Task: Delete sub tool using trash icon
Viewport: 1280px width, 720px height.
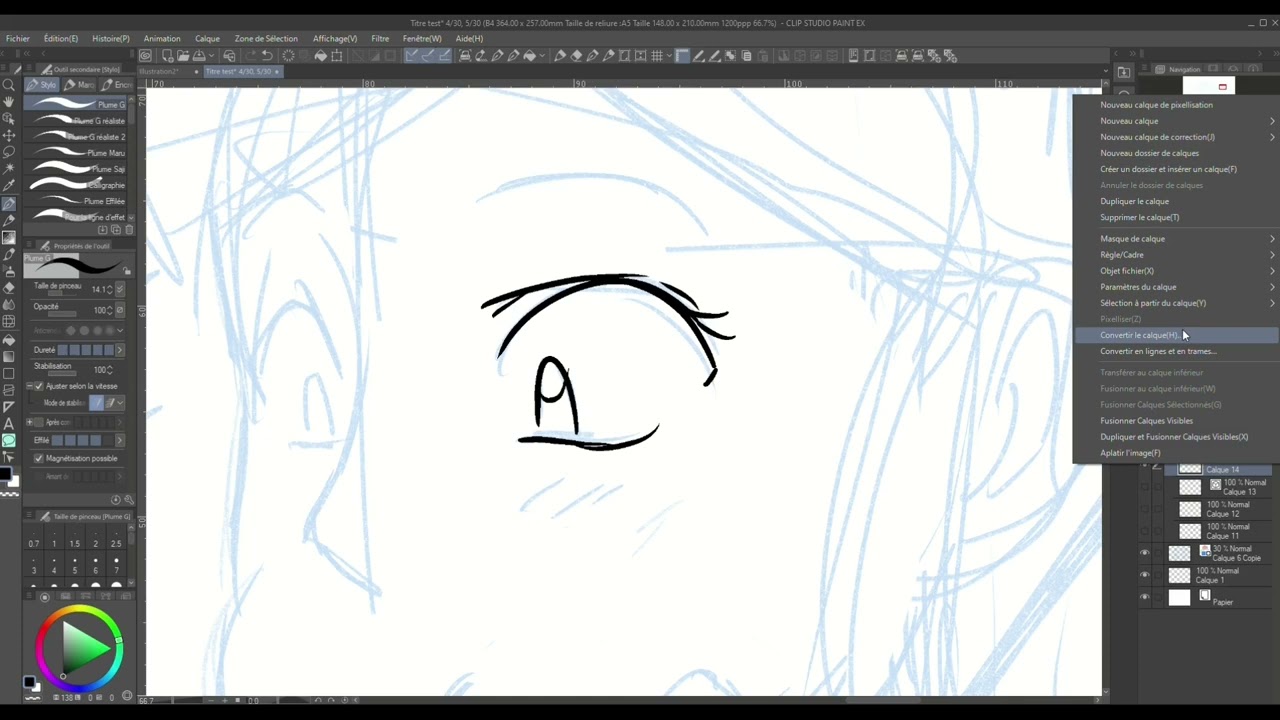Action: pos(128,230)
